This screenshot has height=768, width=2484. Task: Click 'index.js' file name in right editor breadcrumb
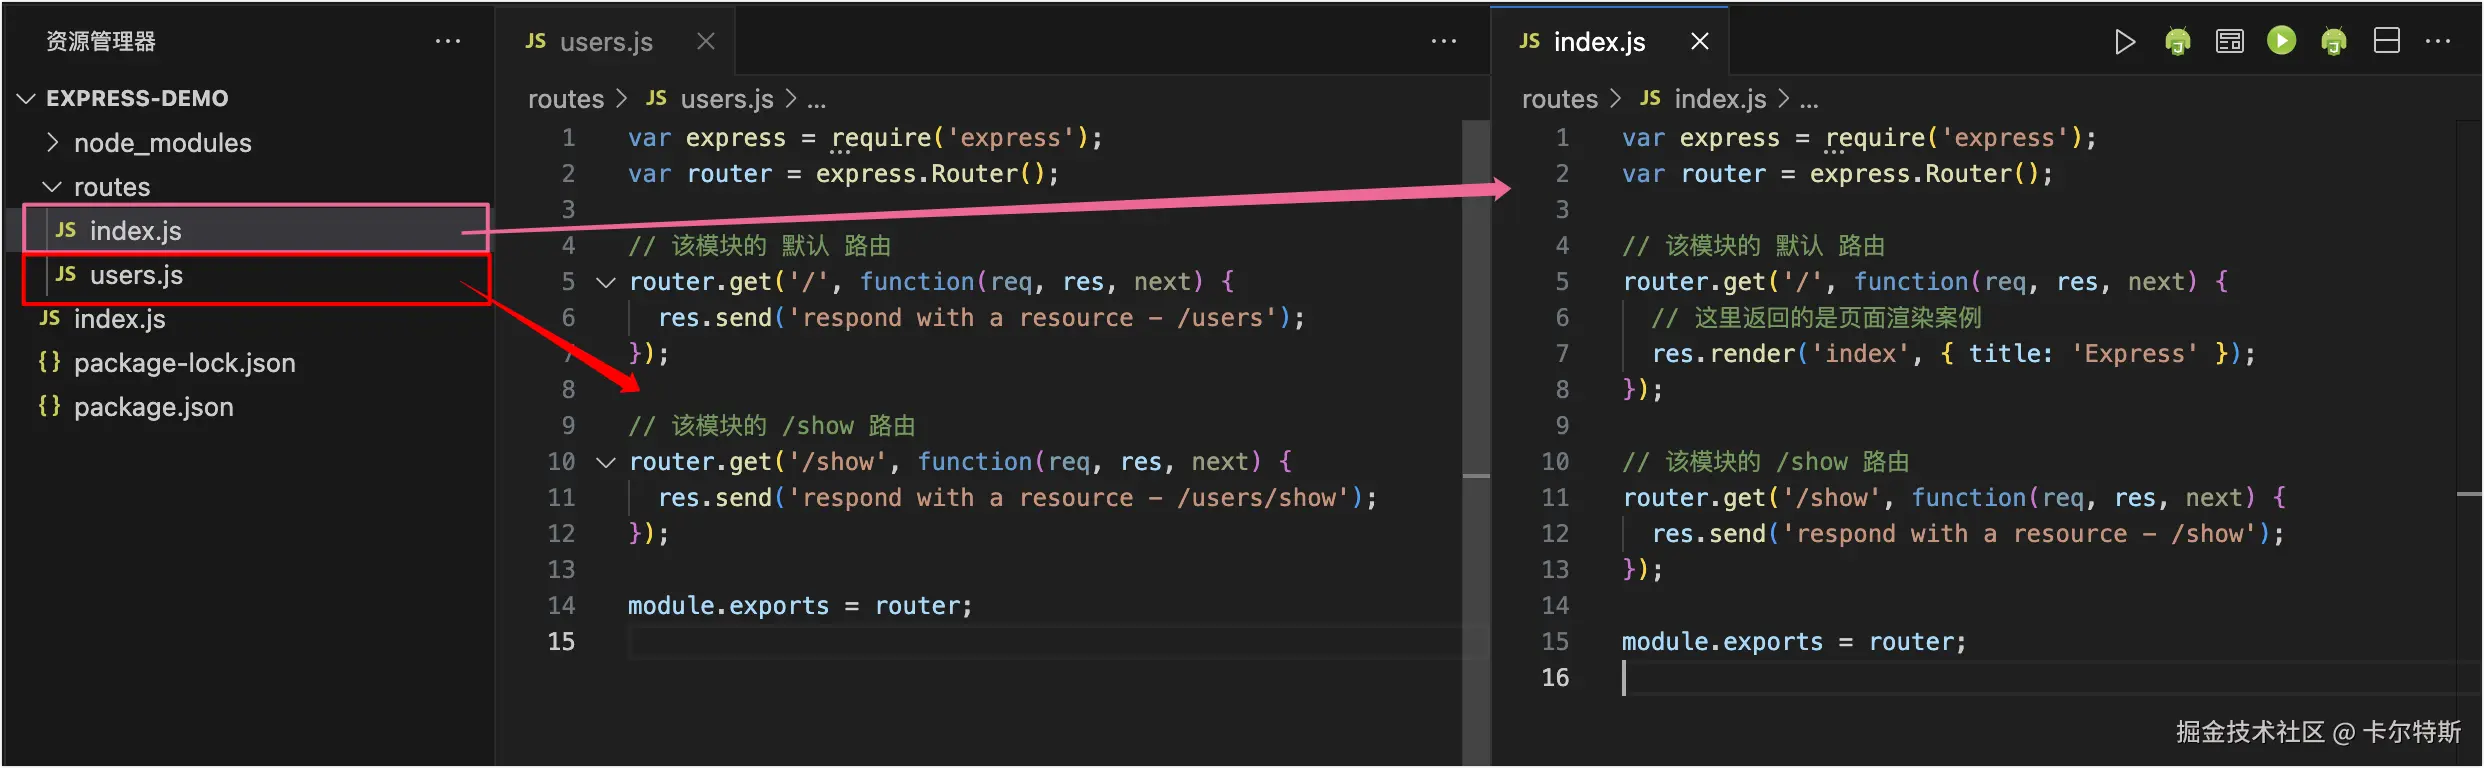point(1721,99)
